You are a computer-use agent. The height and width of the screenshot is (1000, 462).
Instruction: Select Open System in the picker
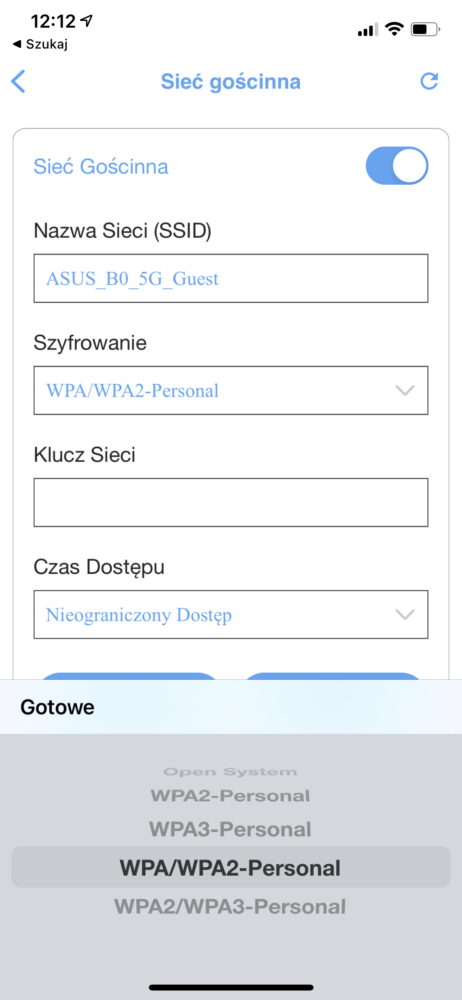pyautogui.click(x=230, y=772)
